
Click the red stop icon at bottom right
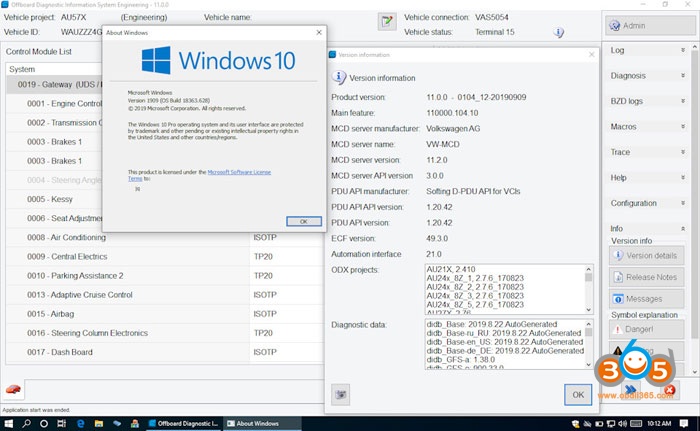[x=669, y=388]
